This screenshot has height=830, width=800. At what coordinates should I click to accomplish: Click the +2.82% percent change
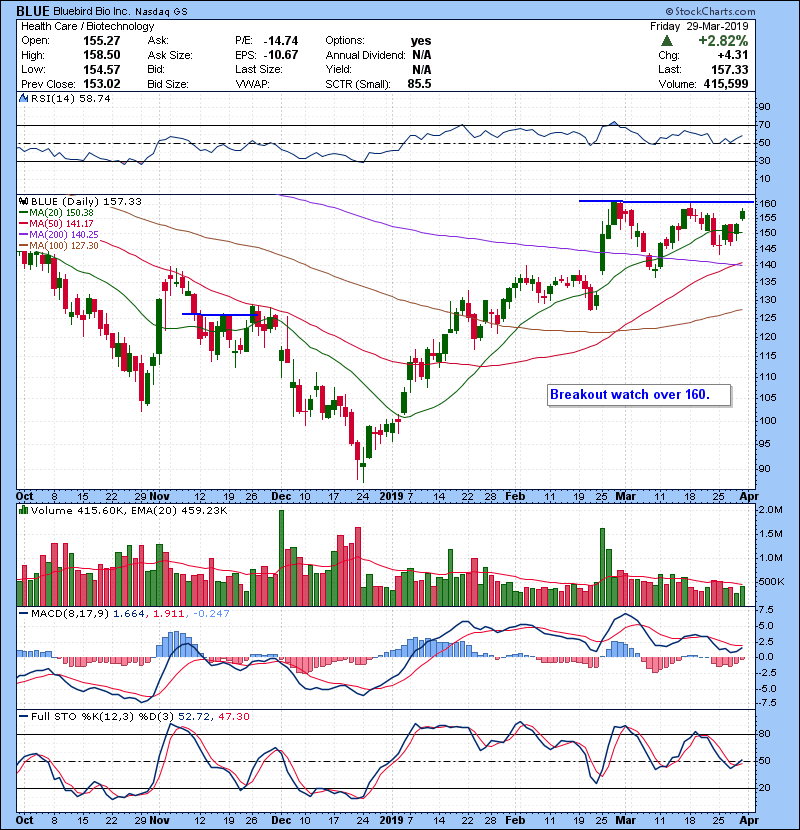(x=723, y=41)
